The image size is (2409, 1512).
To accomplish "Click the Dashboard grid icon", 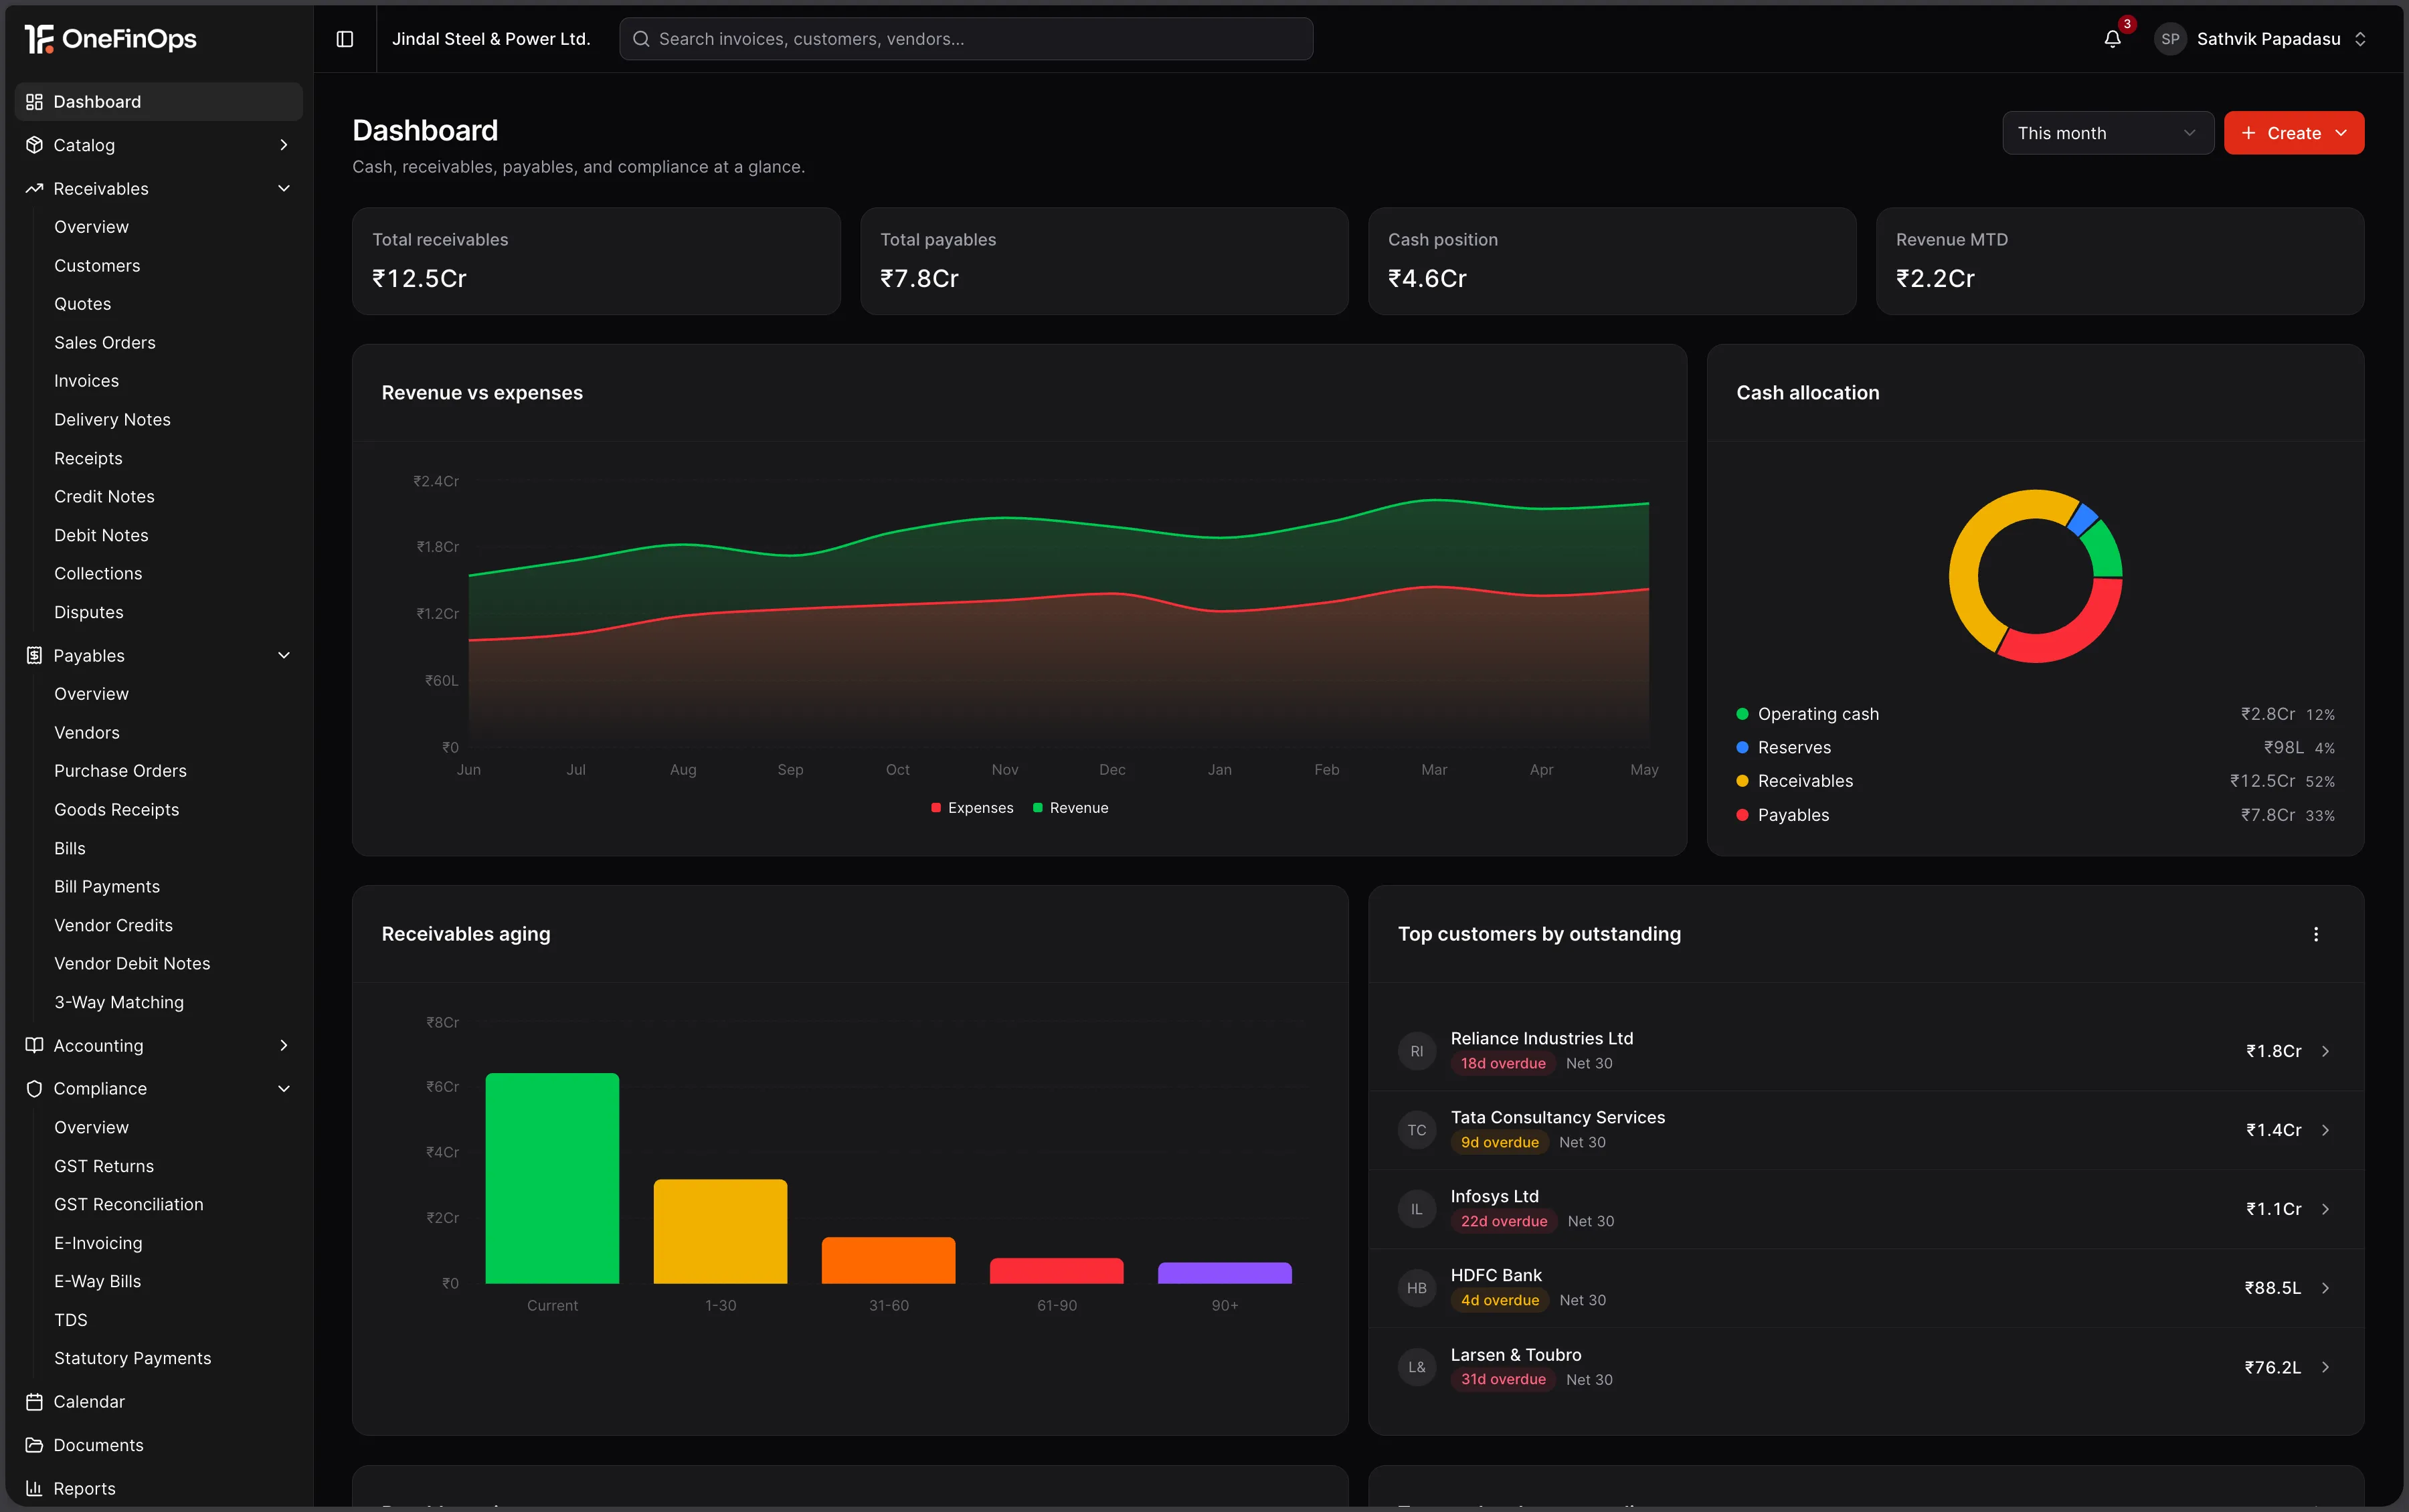I will [x=34, y=102].
